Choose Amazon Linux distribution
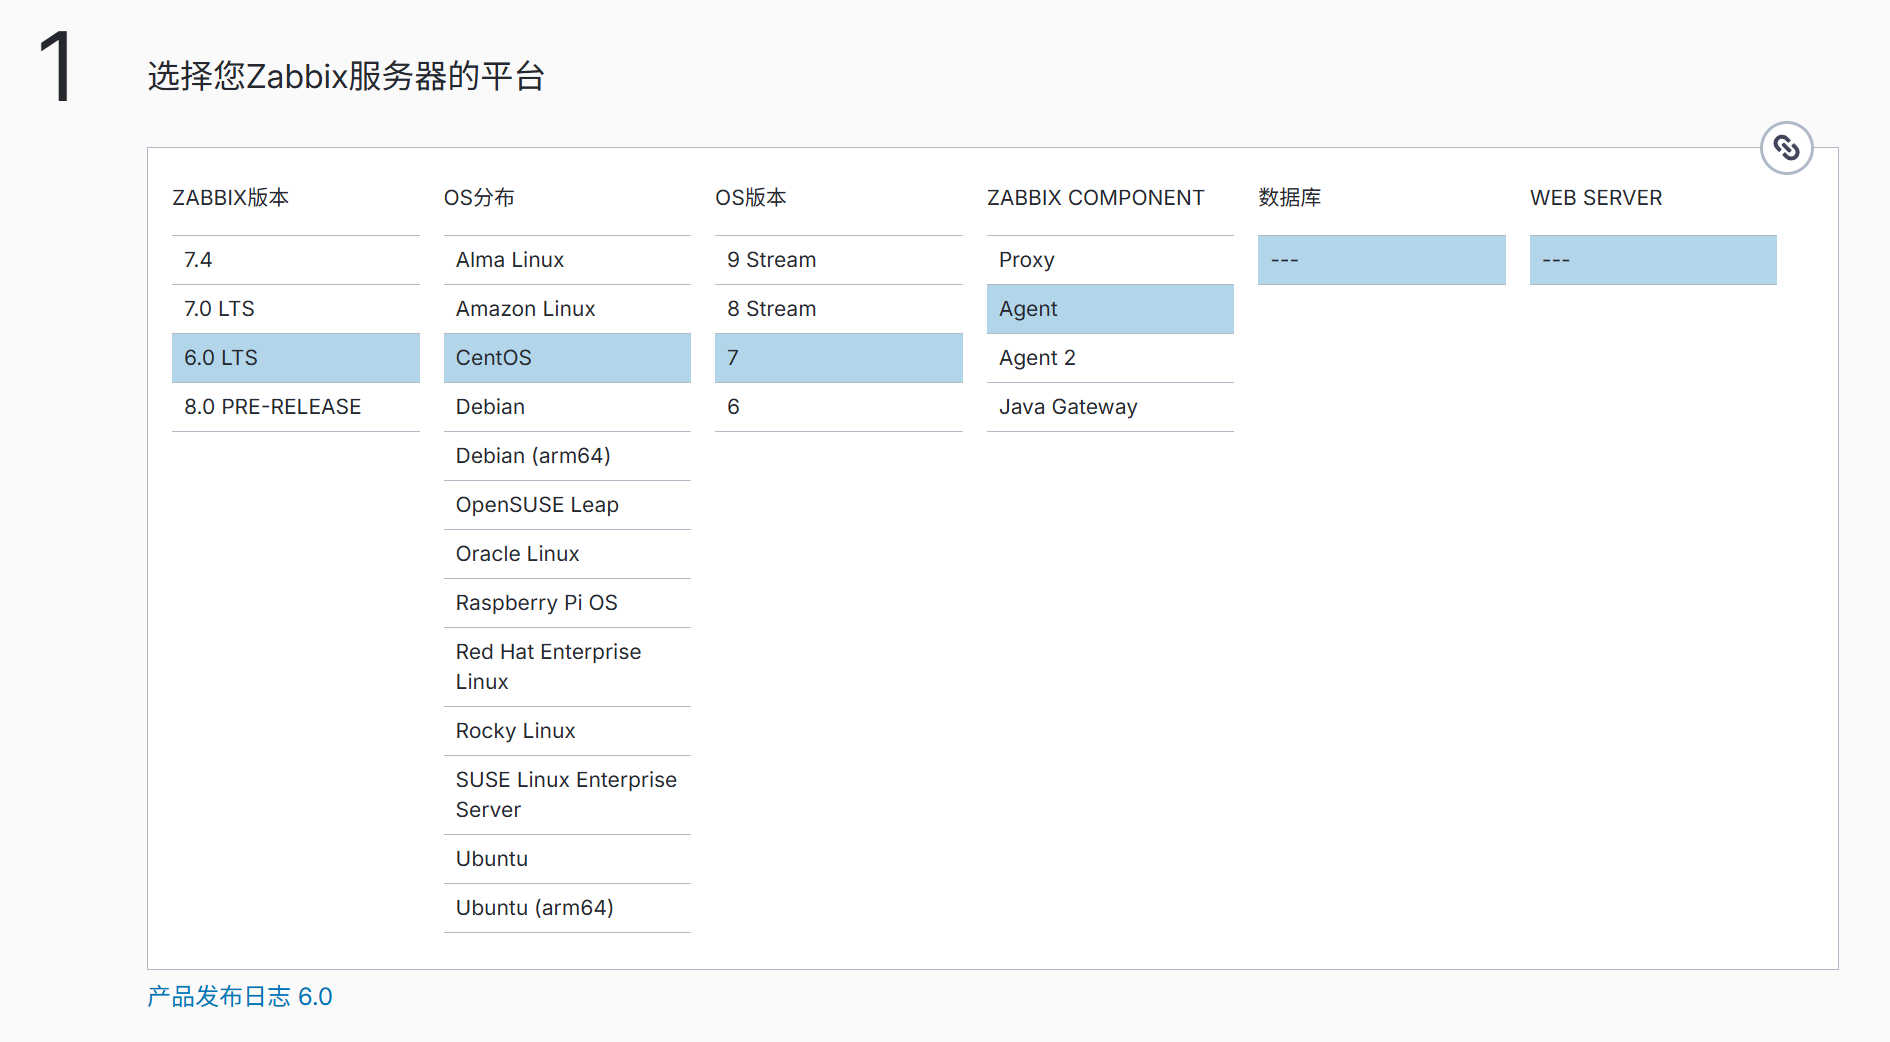Image resolution: width=1890 pixels, height=1042 pixels. click(x=567, y=309)
